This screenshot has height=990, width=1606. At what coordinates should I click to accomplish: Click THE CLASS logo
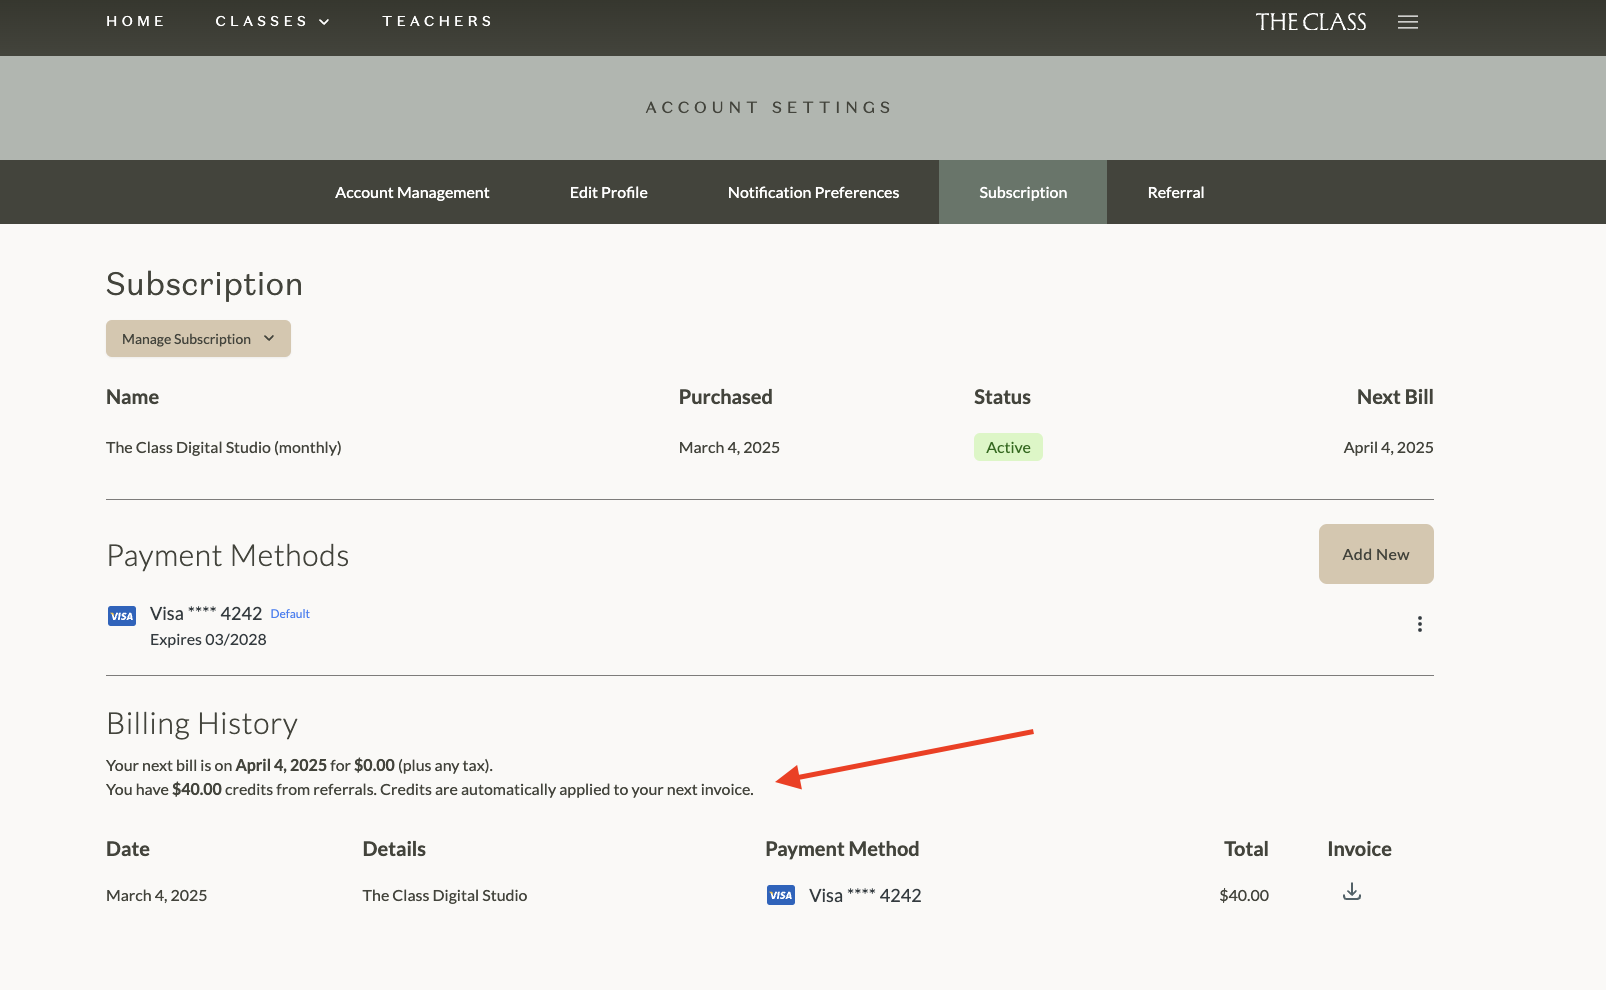(1311, 22)
